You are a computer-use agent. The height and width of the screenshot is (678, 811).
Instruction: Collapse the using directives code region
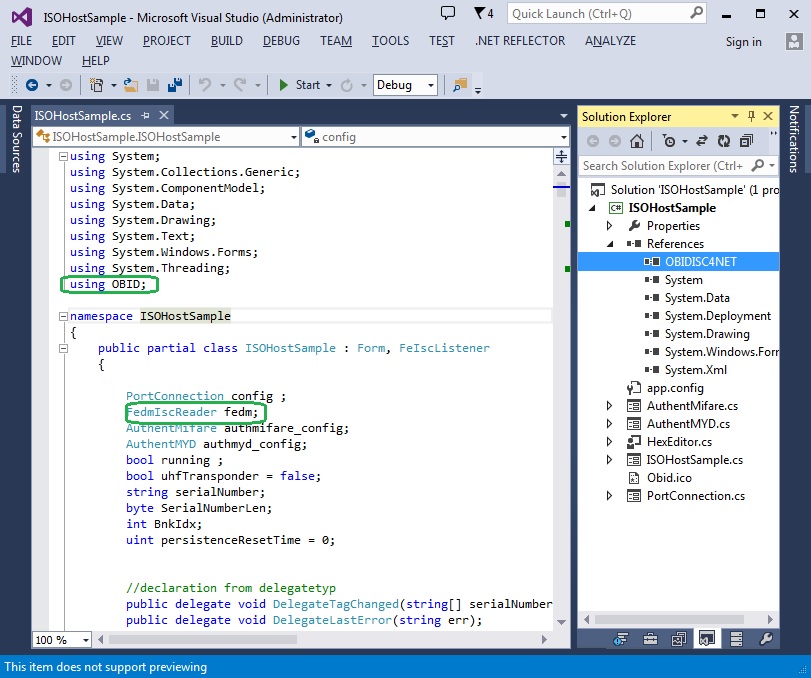63,156
